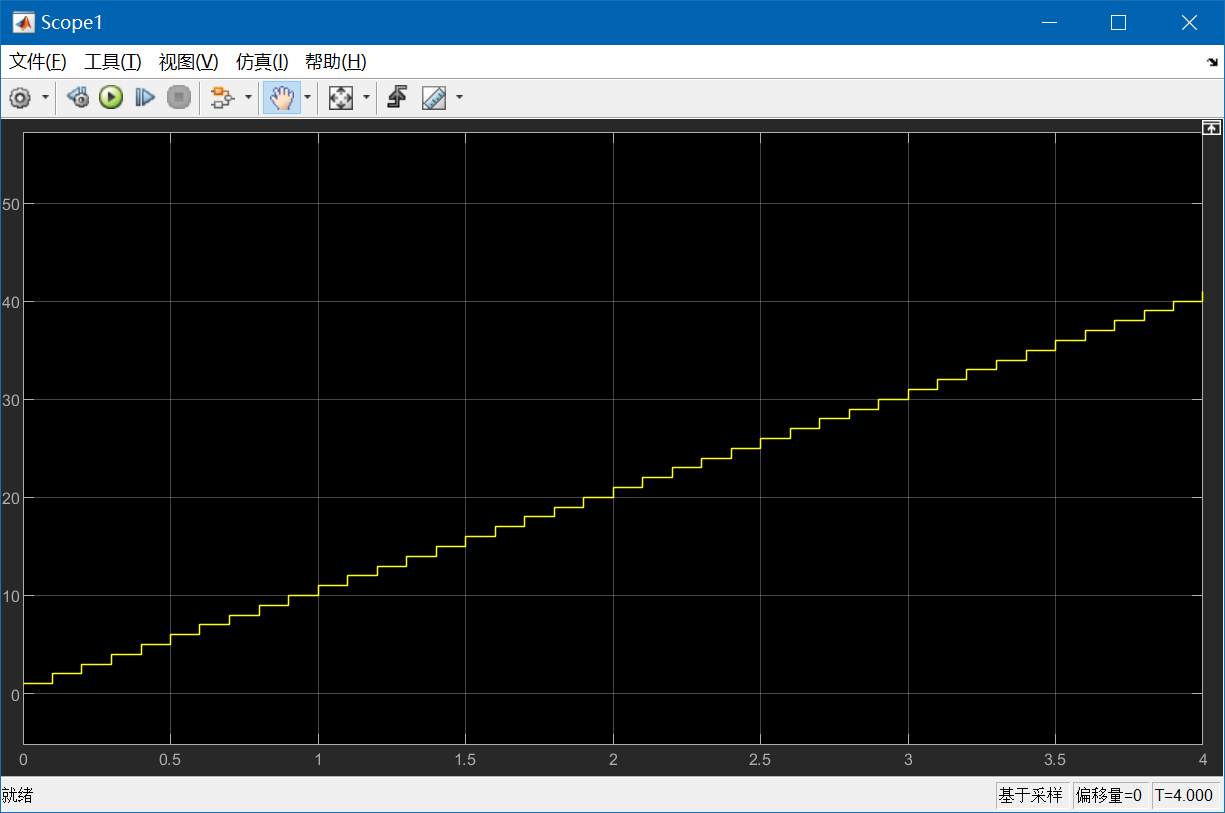
Task: Open the 帮助(H) menu
Action: [x=336, y=62]
